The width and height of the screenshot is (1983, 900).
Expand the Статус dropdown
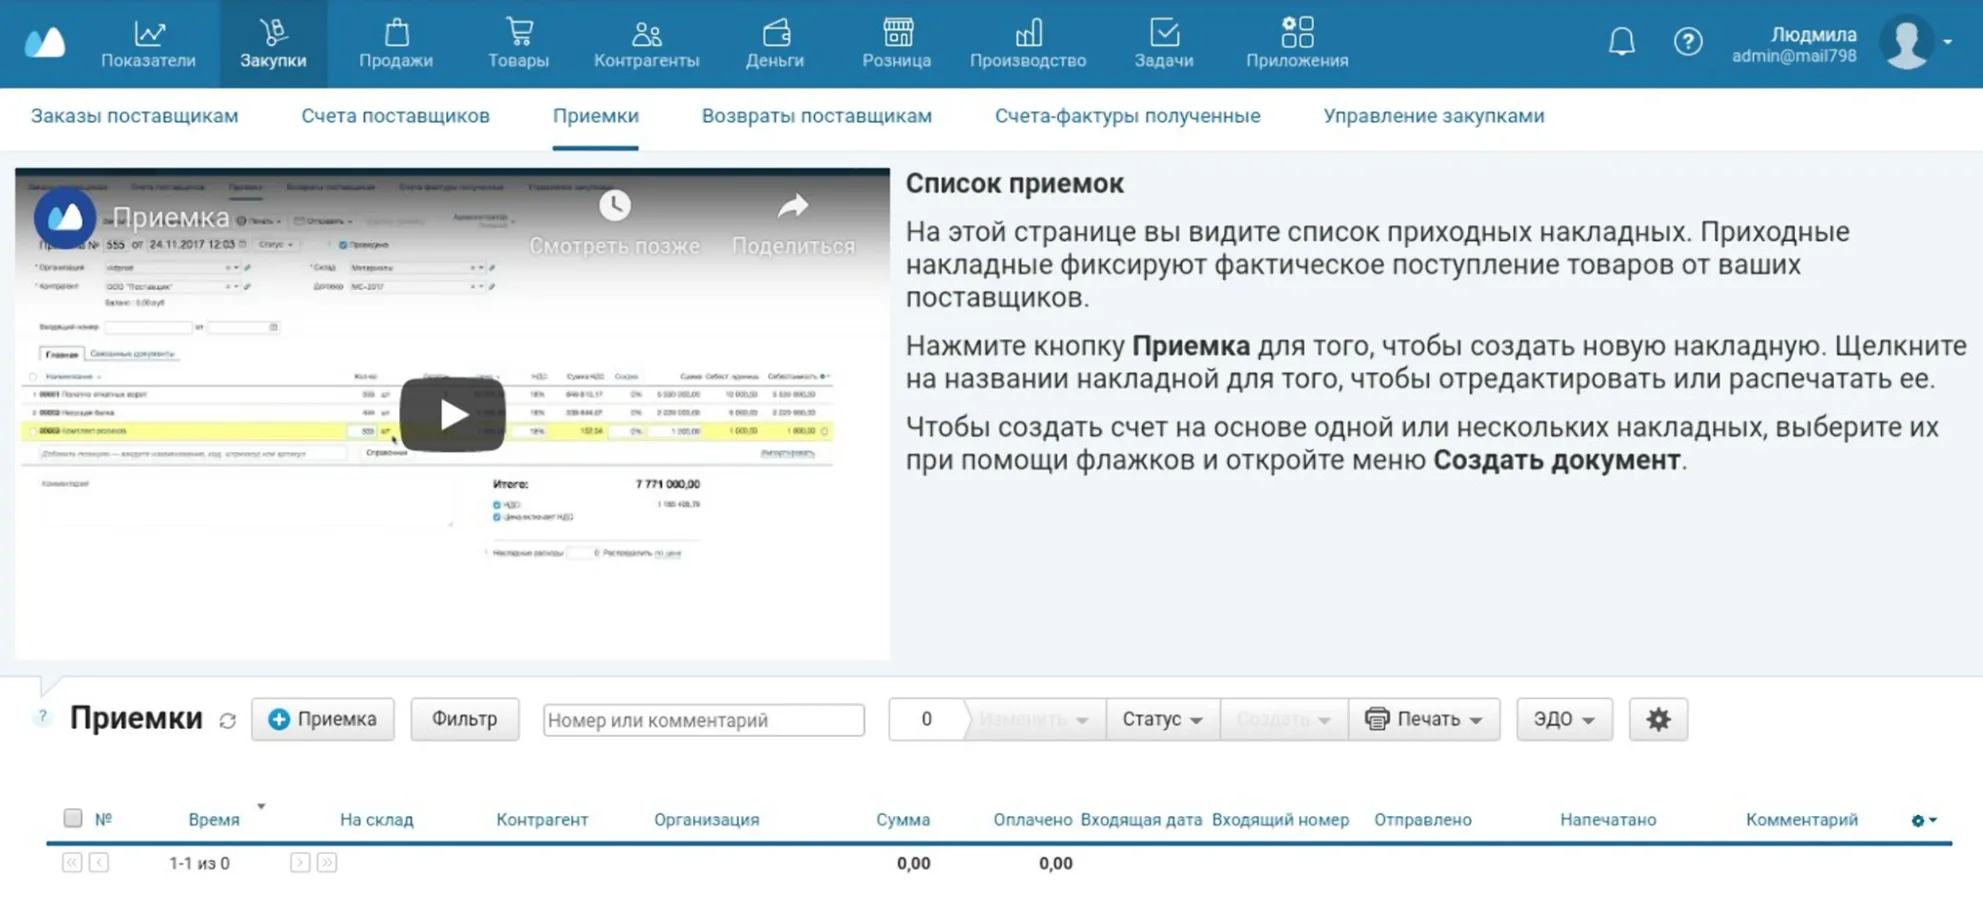pos(1162,719)
